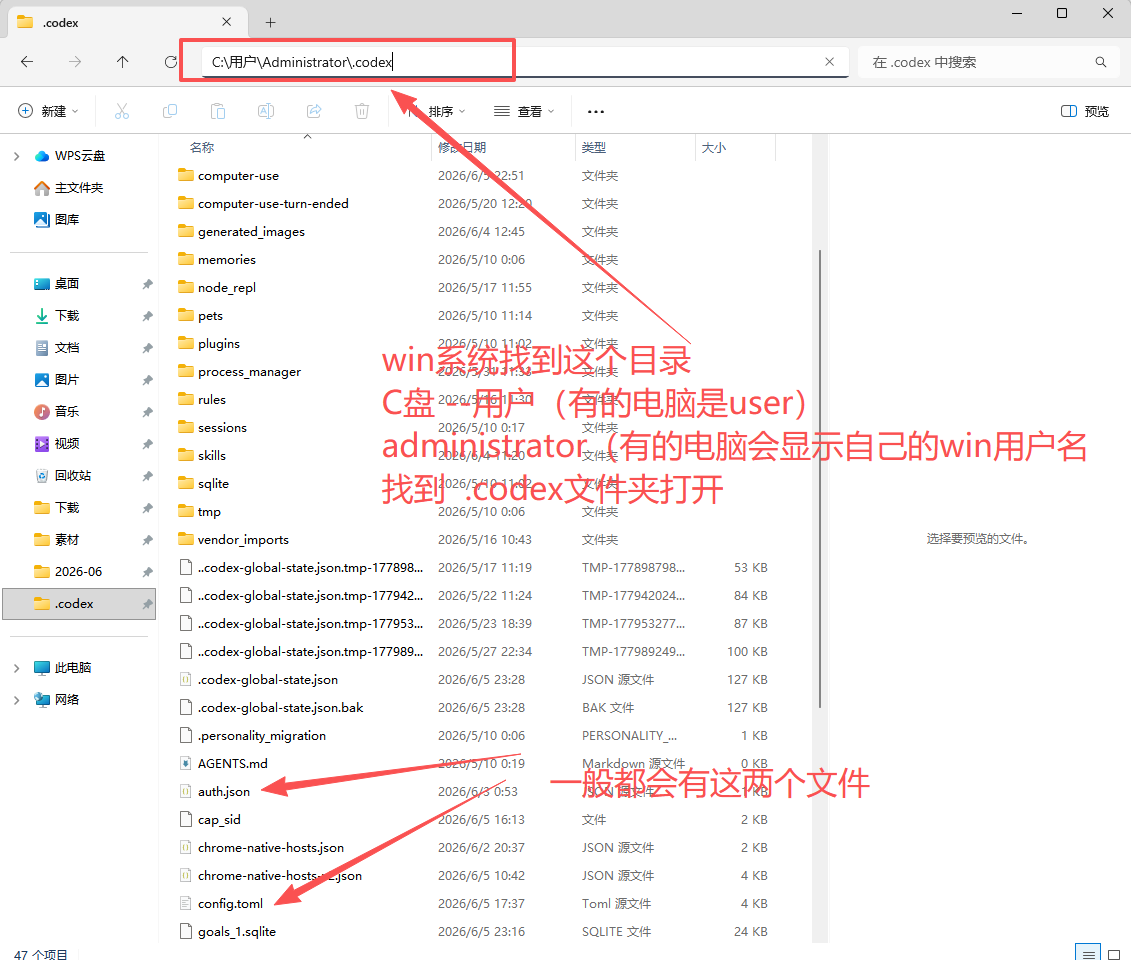The image size is (1131, 960).
Task: Open new tab with plus button
Action: pyautogui.click(x=270, y=22)
